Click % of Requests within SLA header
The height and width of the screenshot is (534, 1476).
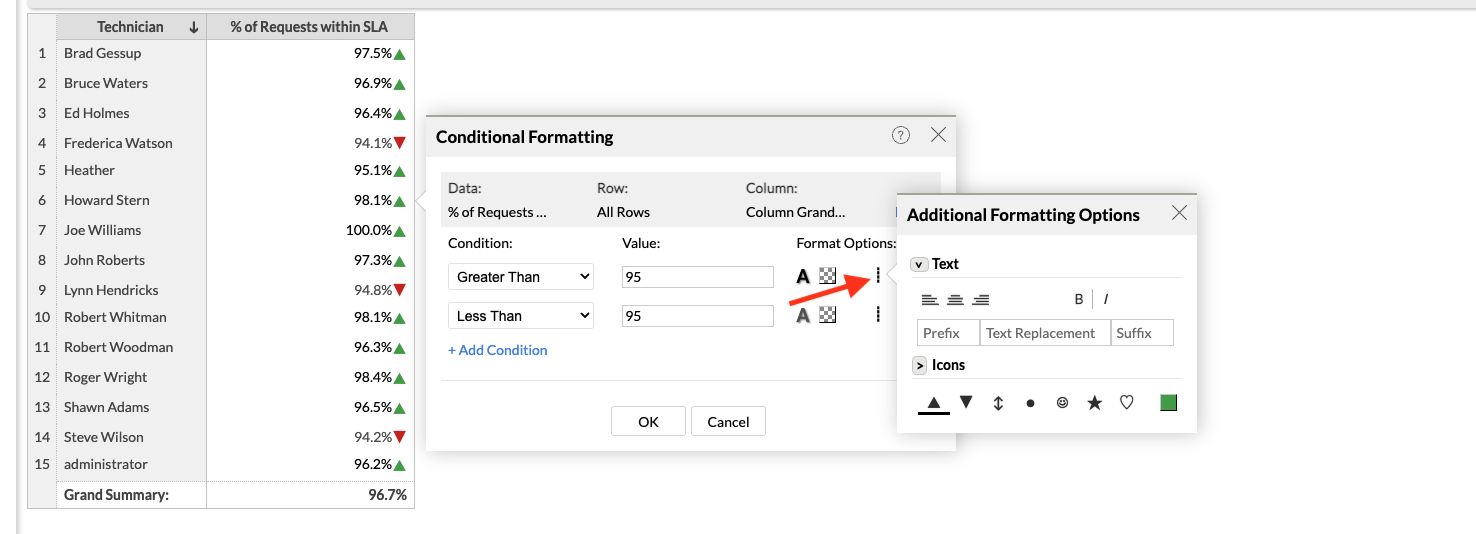(310, 27)
